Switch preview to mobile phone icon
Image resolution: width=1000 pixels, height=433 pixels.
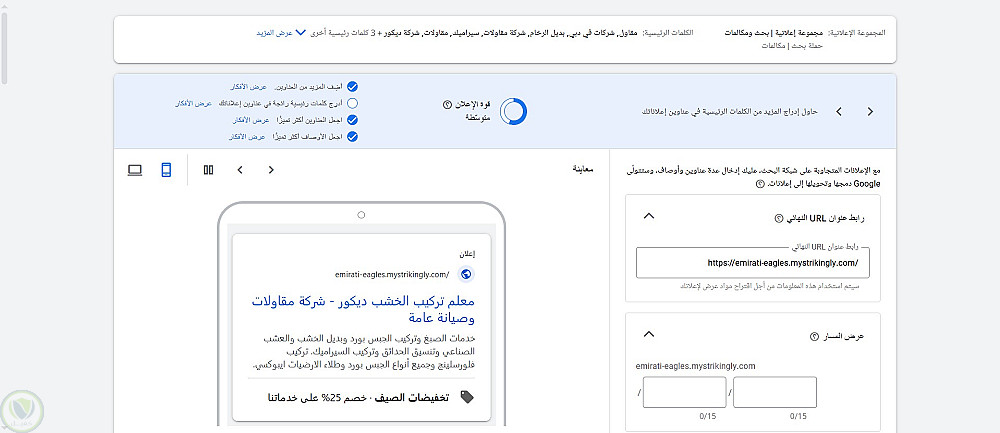(166, 170)
